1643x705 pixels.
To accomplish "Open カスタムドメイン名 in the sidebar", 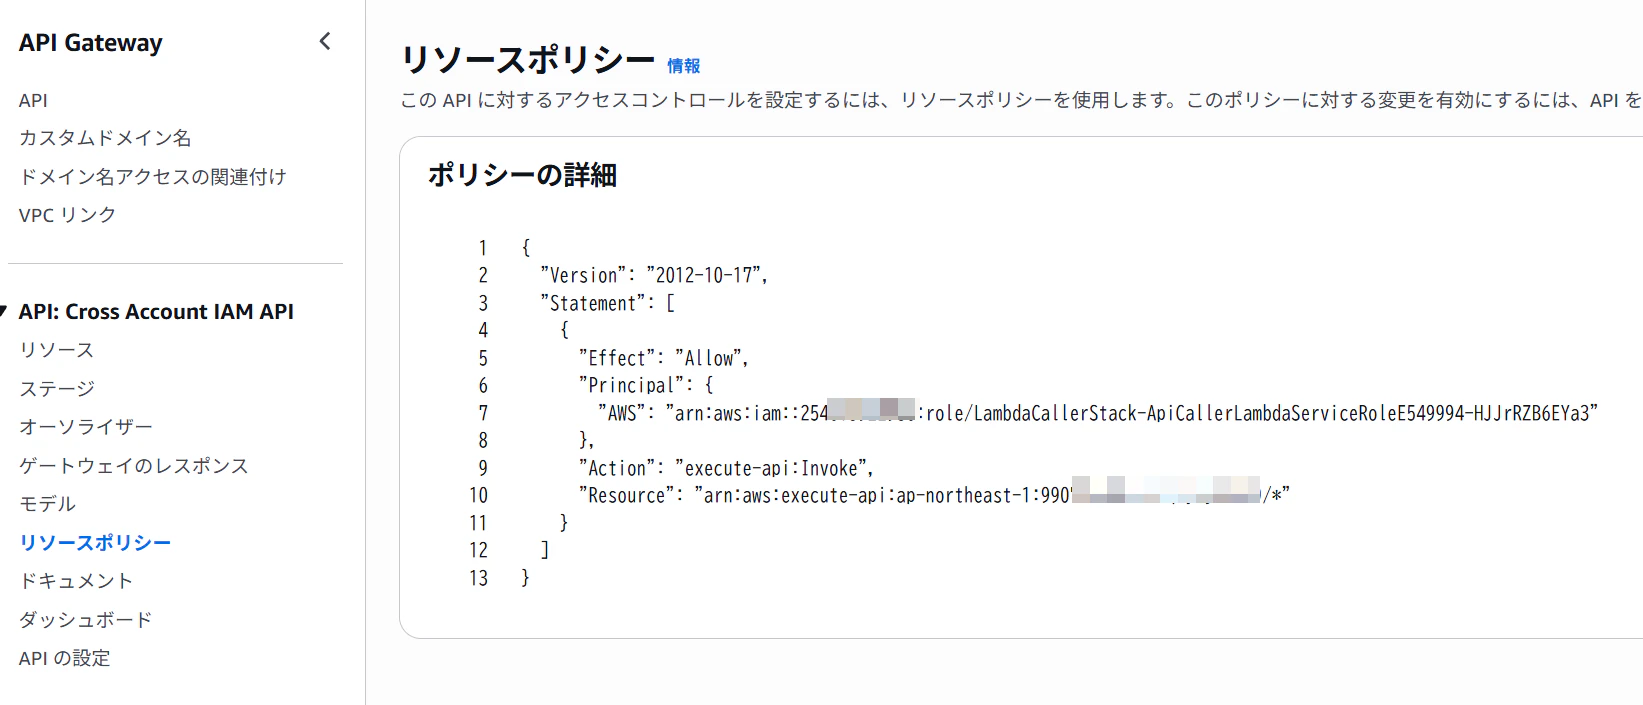I will click(x=105, y=138).
